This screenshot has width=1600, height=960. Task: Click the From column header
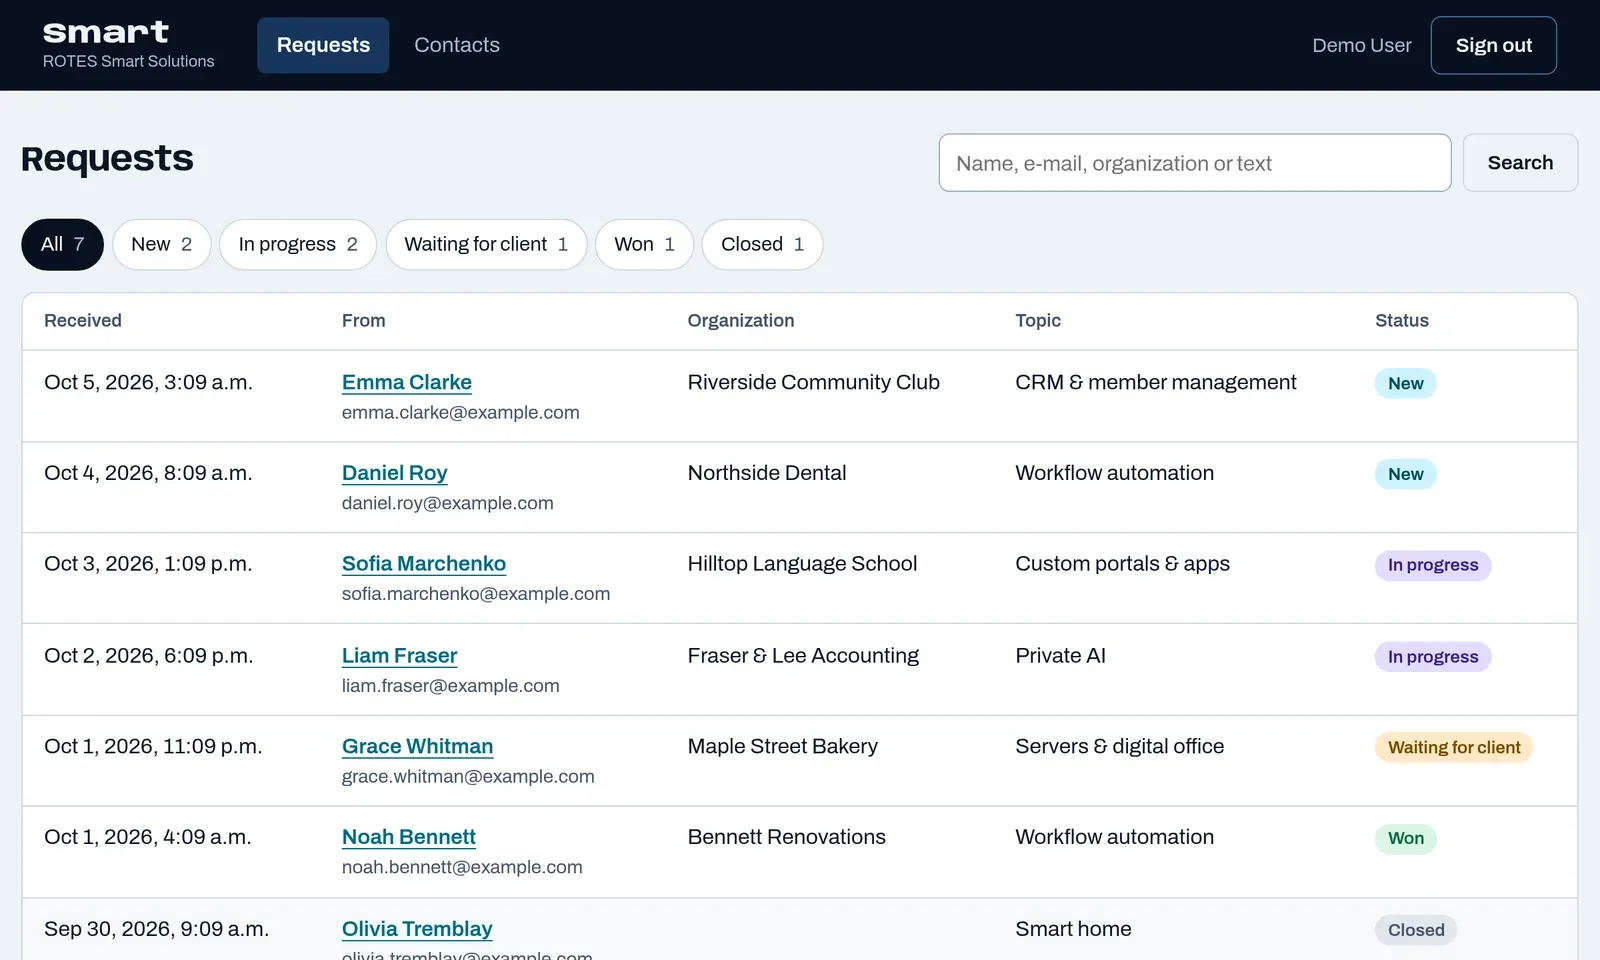(x=363, y=321)
